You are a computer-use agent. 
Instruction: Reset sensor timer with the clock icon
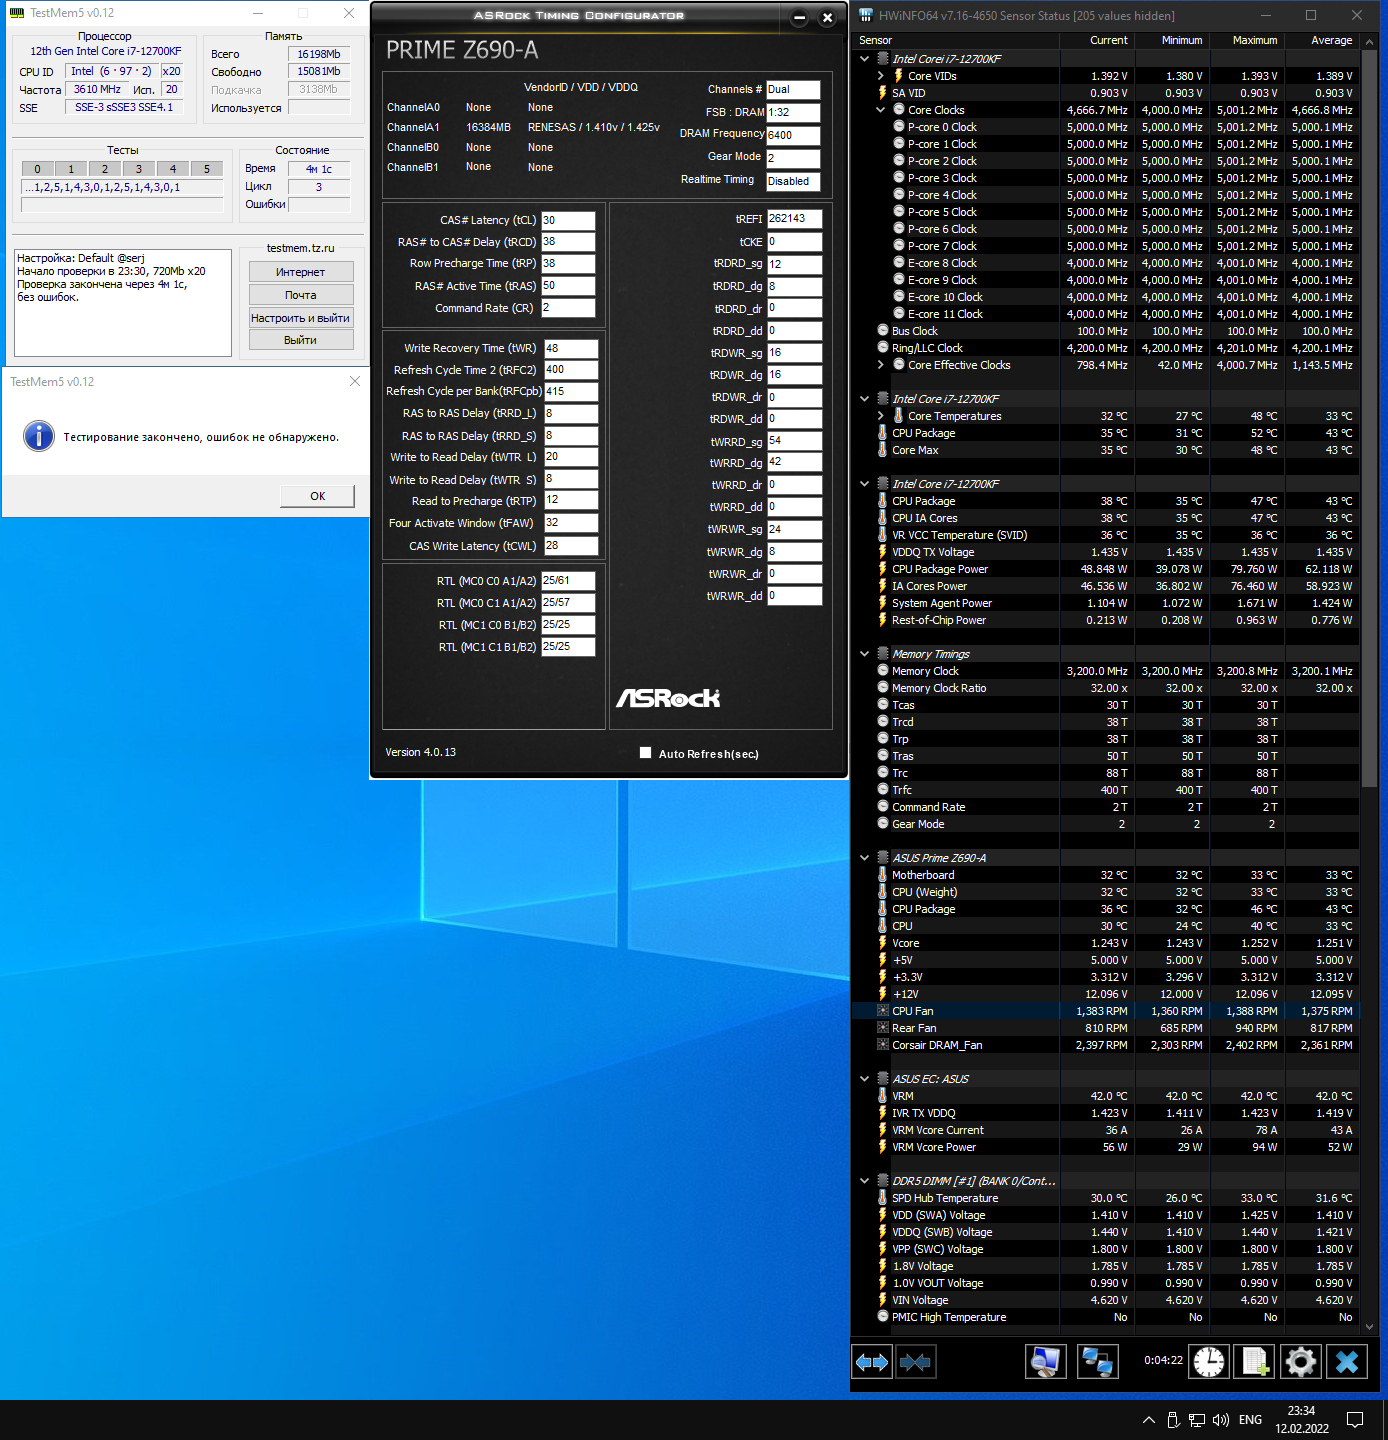pyautogui.click(x=1209, y=1361)
